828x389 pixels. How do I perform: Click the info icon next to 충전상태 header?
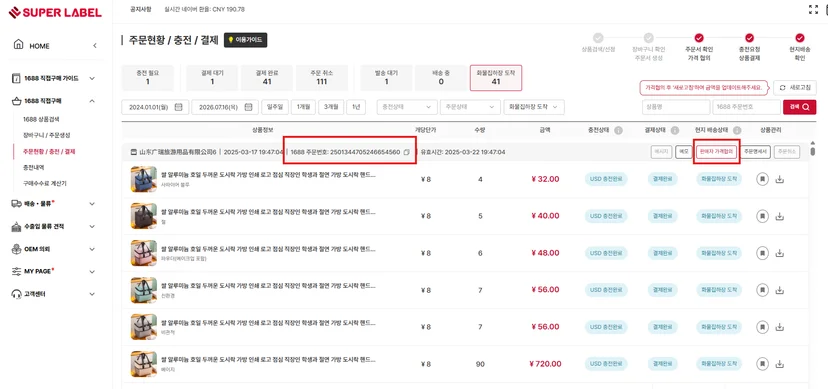click(x=618, y=130)
